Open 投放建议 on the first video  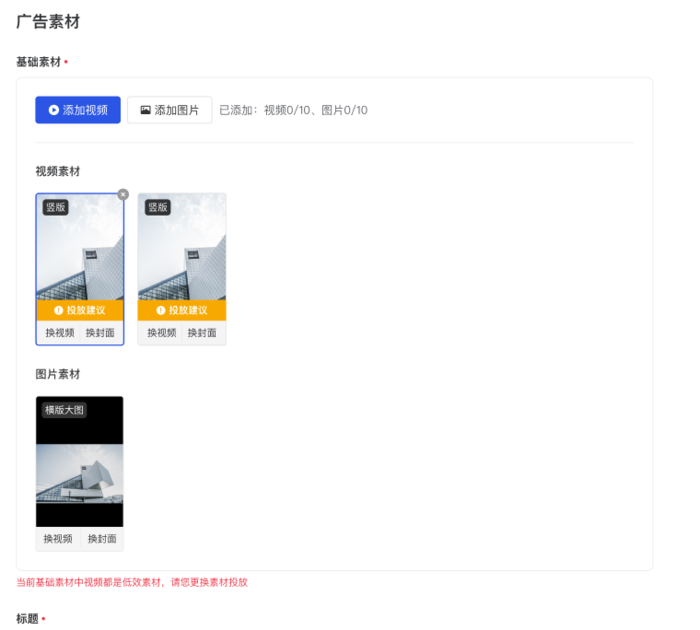(80, 310)
